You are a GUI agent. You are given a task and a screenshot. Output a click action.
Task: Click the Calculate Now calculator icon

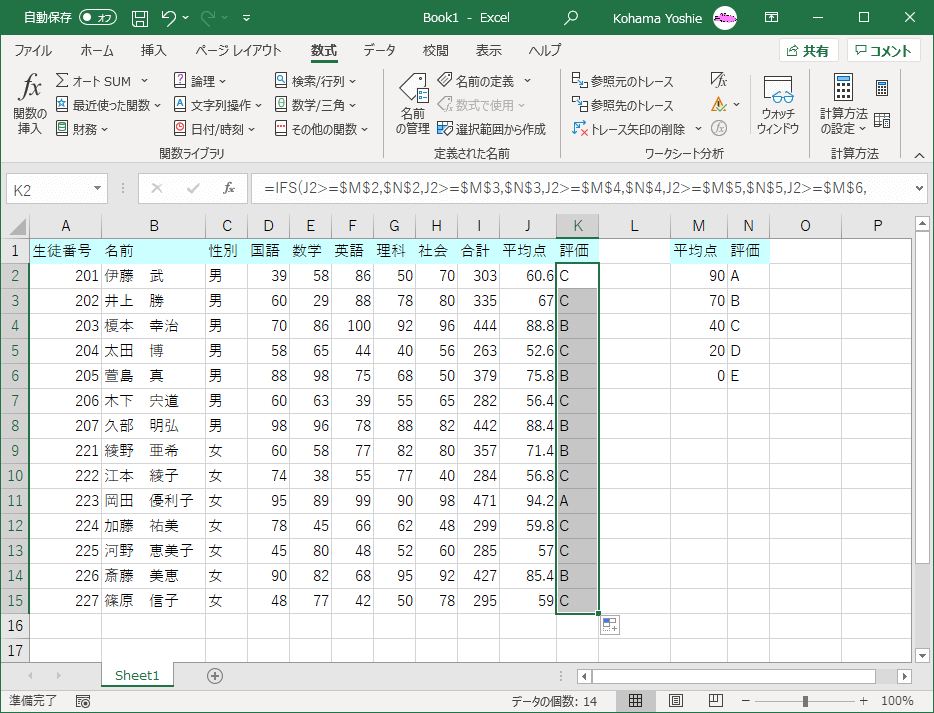(x=882, y=88)
